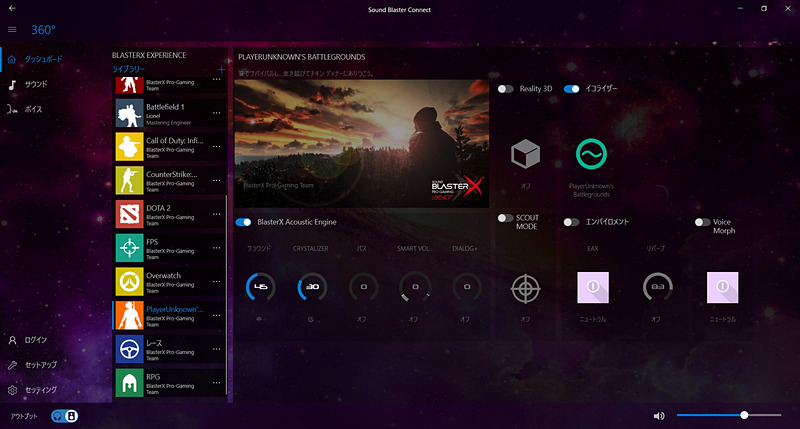The image size is (800, 429).
Task: Select DOTA 2 profile name
Action: [x=159, y=208]
